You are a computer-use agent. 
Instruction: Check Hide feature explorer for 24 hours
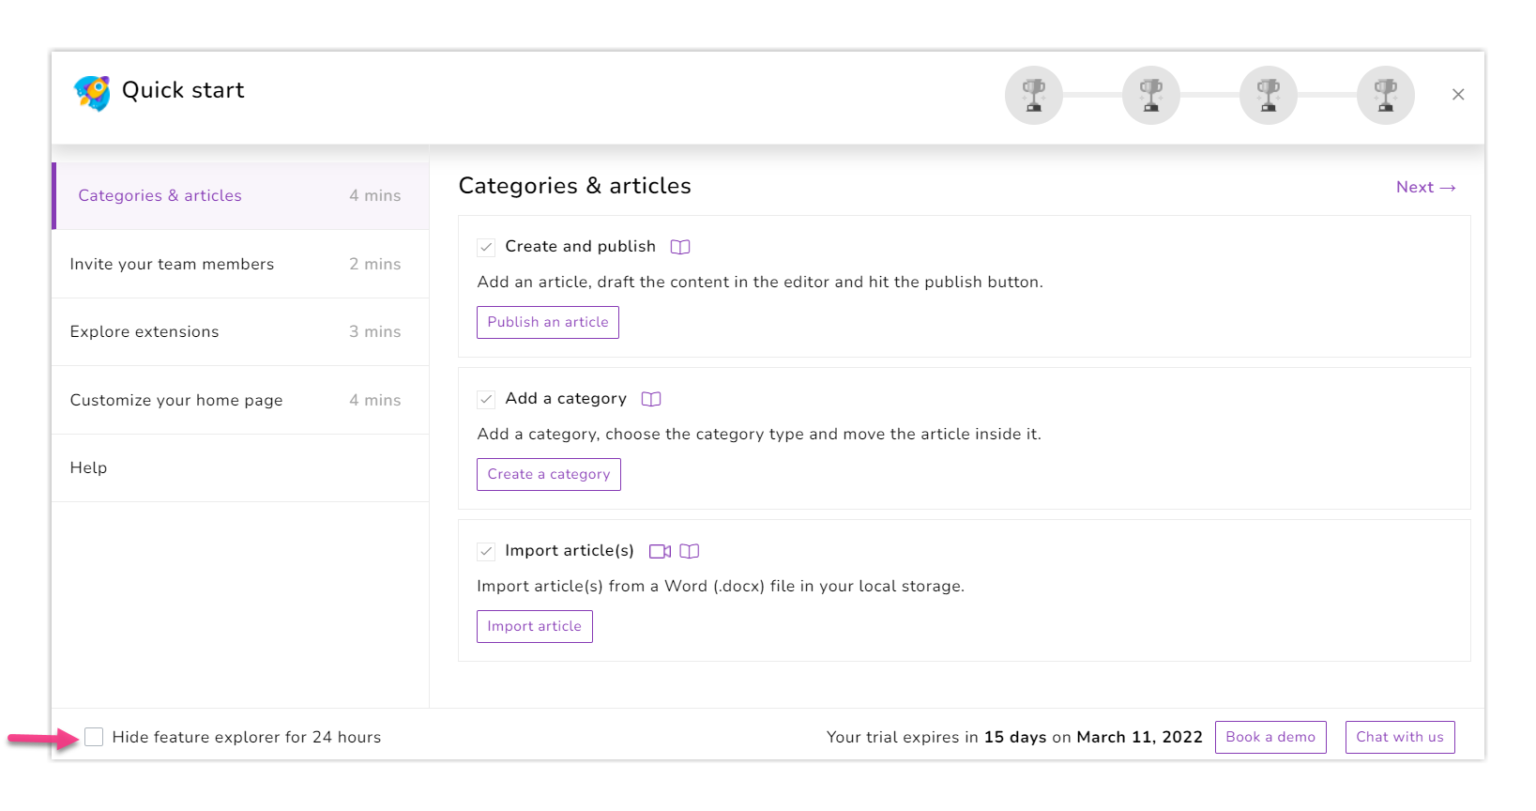[94, 736]
